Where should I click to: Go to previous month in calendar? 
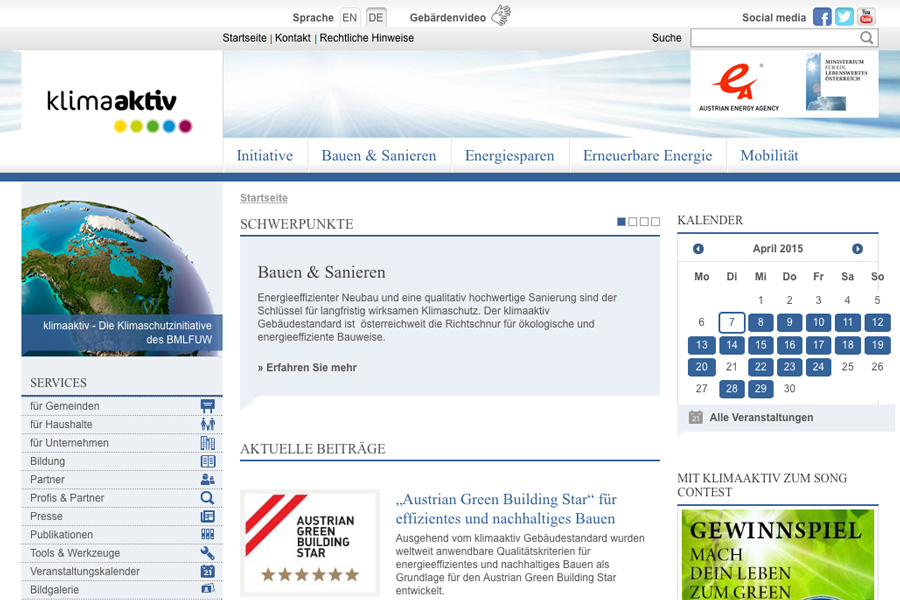point(698,249)
